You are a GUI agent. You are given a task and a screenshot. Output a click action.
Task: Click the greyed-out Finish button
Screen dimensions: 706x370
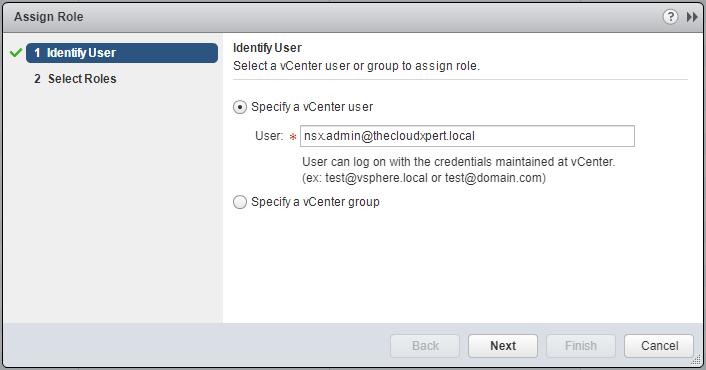(581, 346)
